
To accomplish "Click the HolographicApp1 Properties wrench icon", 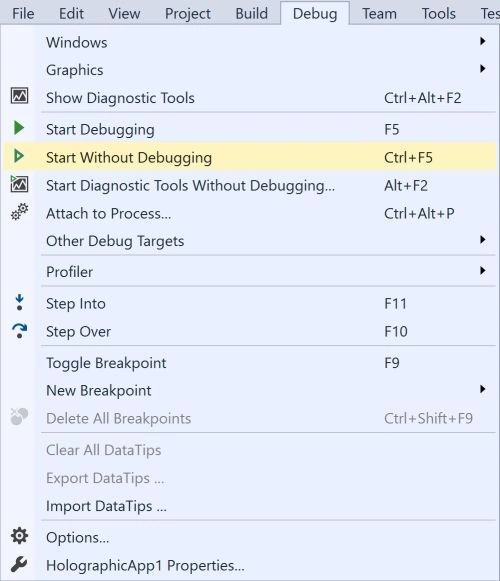I will point(19,564).
